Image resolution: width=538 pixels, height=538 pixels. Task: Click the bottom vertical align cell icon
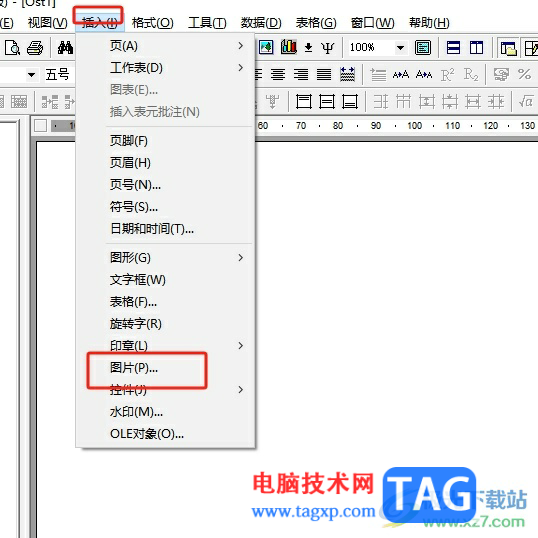[350, 102]
